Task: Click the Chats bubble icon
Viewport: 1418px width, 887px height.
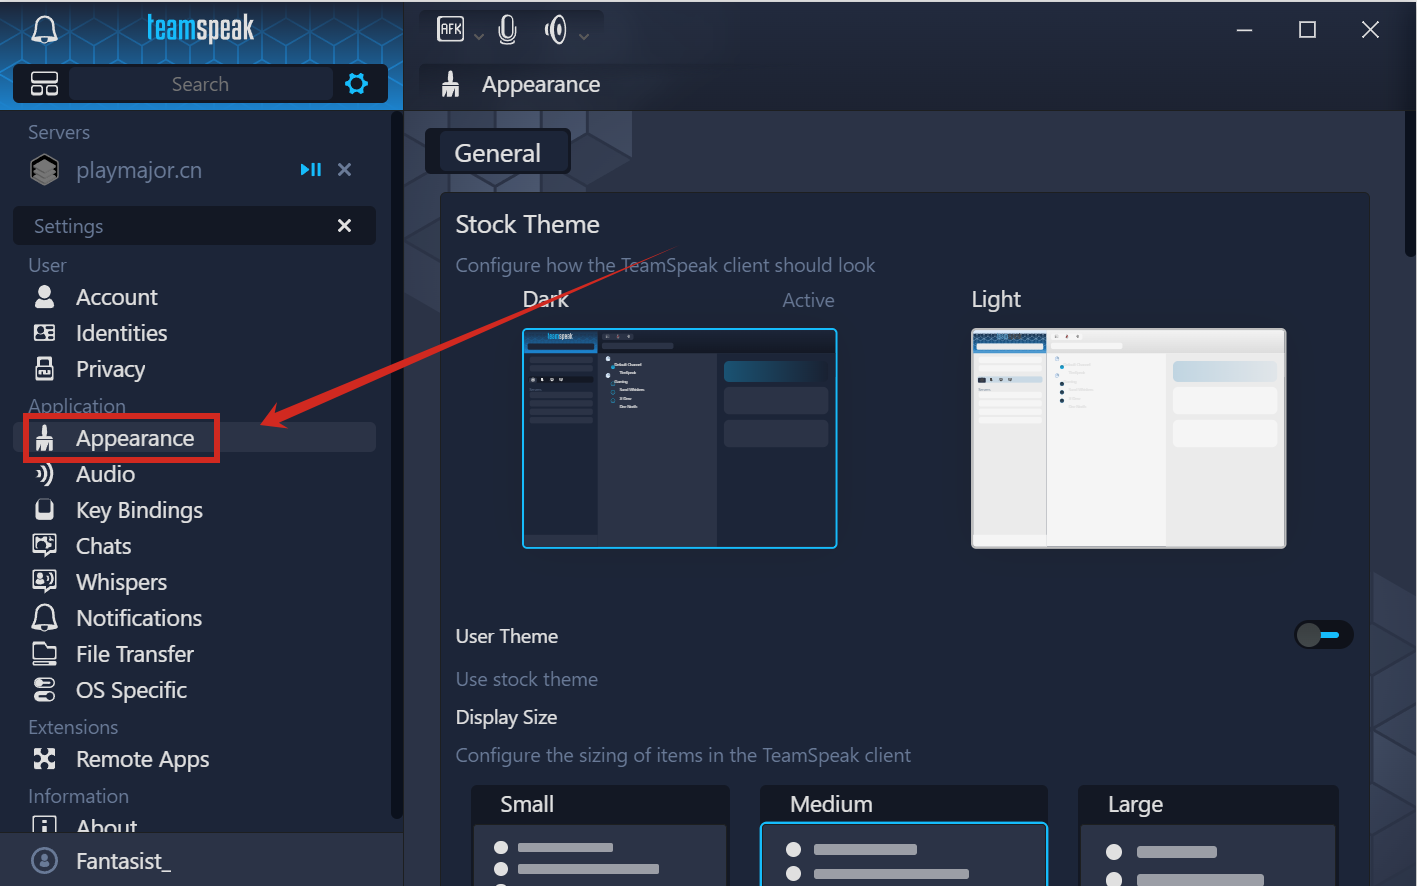Action: 44,546
